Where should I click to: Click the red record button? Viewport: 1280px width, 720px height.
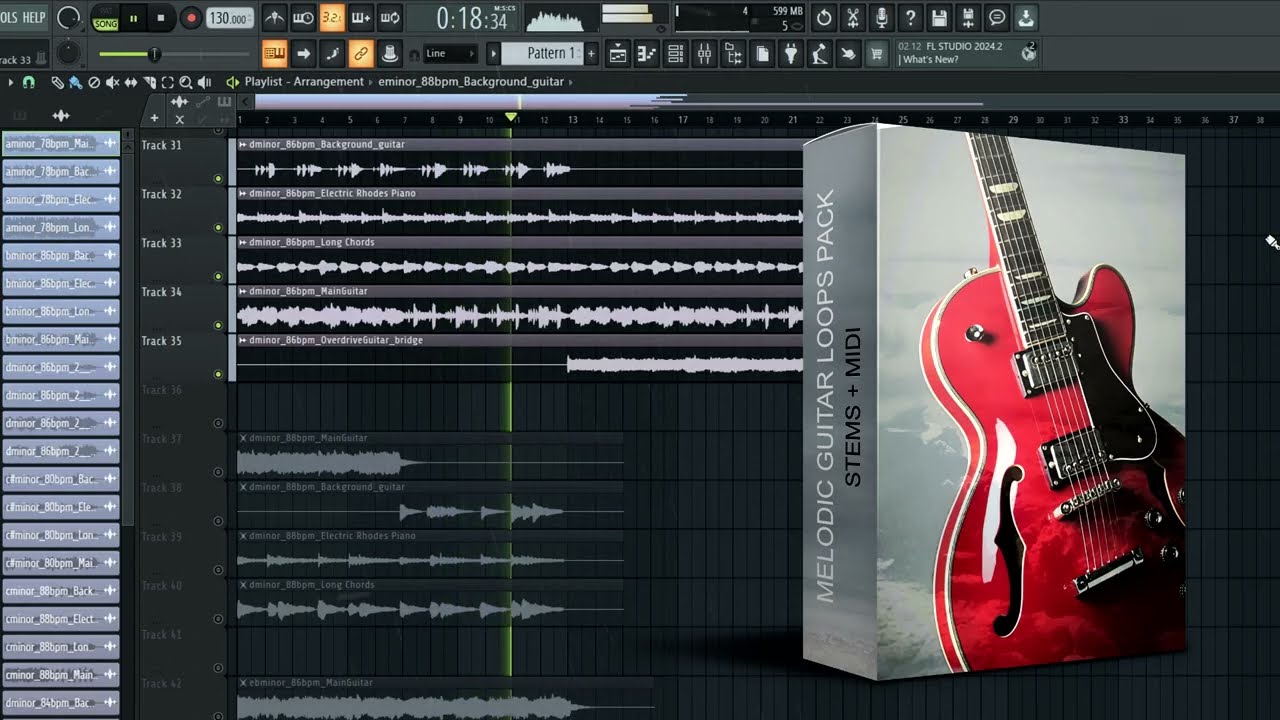190,18
